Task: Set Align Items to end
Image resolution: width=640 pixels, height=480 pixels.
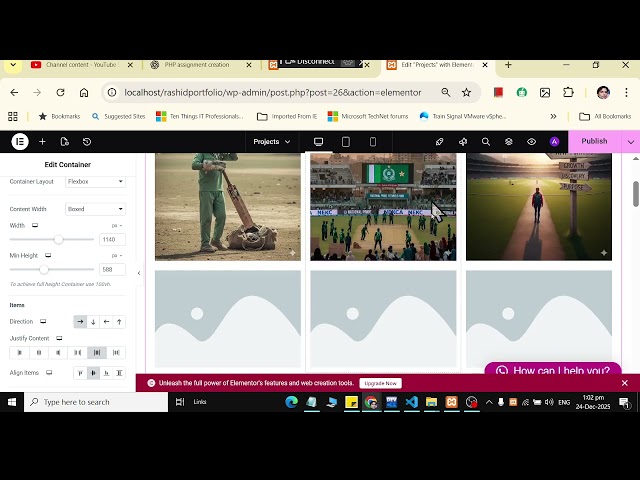Action: [107, 373]
